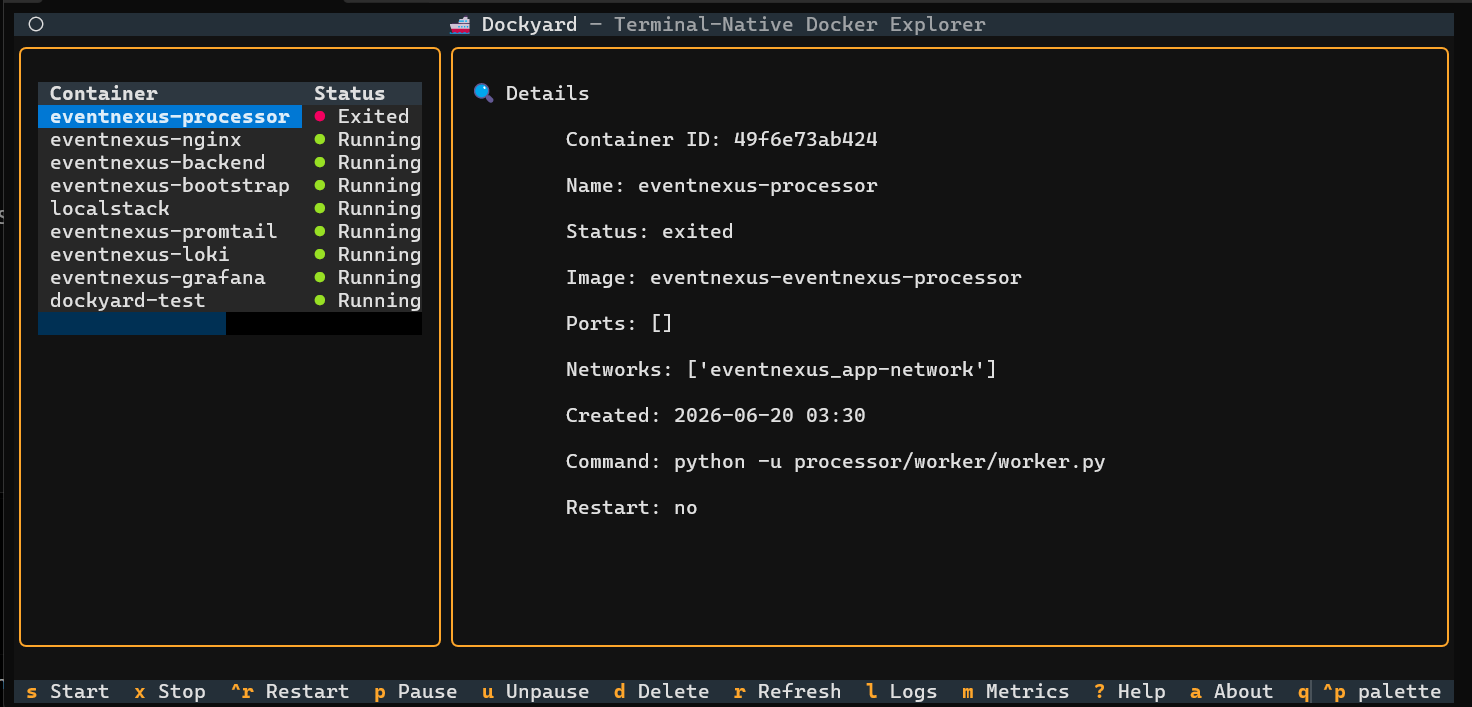
Task: Select the eventnexus-loki container
Action: click(x=230, y=255)
